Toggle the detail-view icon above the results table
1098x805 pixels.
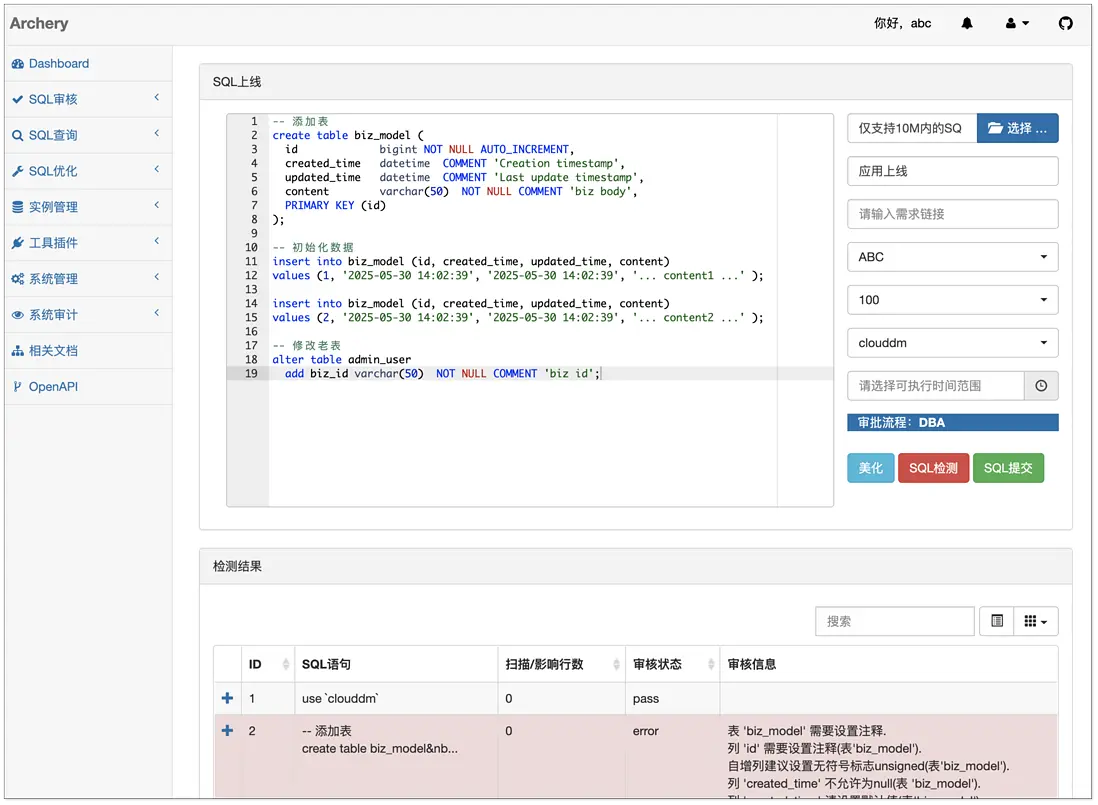(x=996, y=621)
